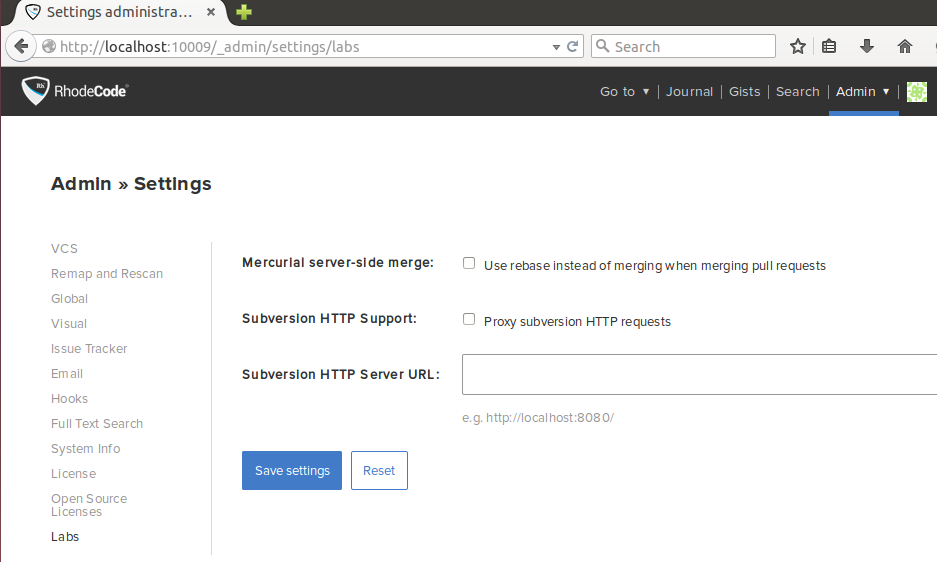
Task: Focus the Subversion HTTP Server URL field
Action: point(698,375)
